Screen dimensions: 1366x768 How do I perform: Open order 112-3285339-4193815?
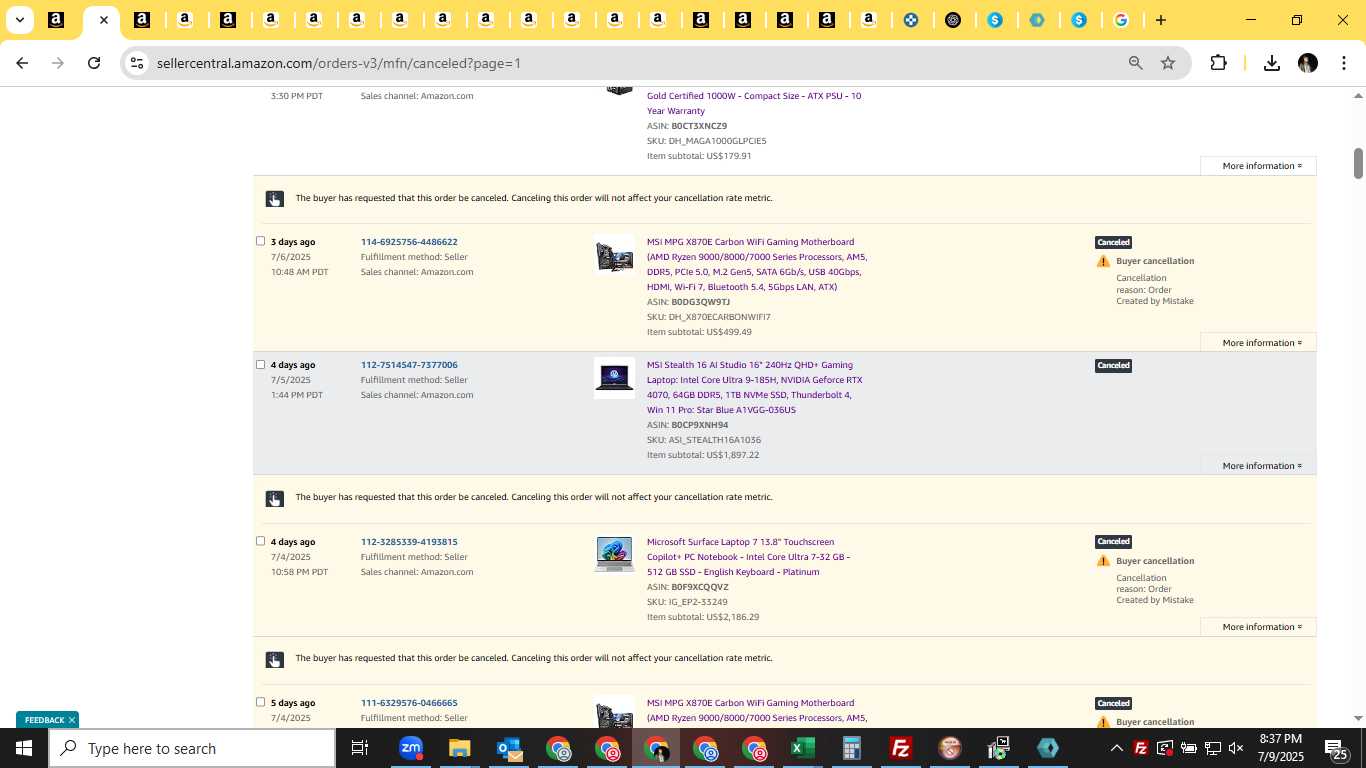[x=409, y=542]
